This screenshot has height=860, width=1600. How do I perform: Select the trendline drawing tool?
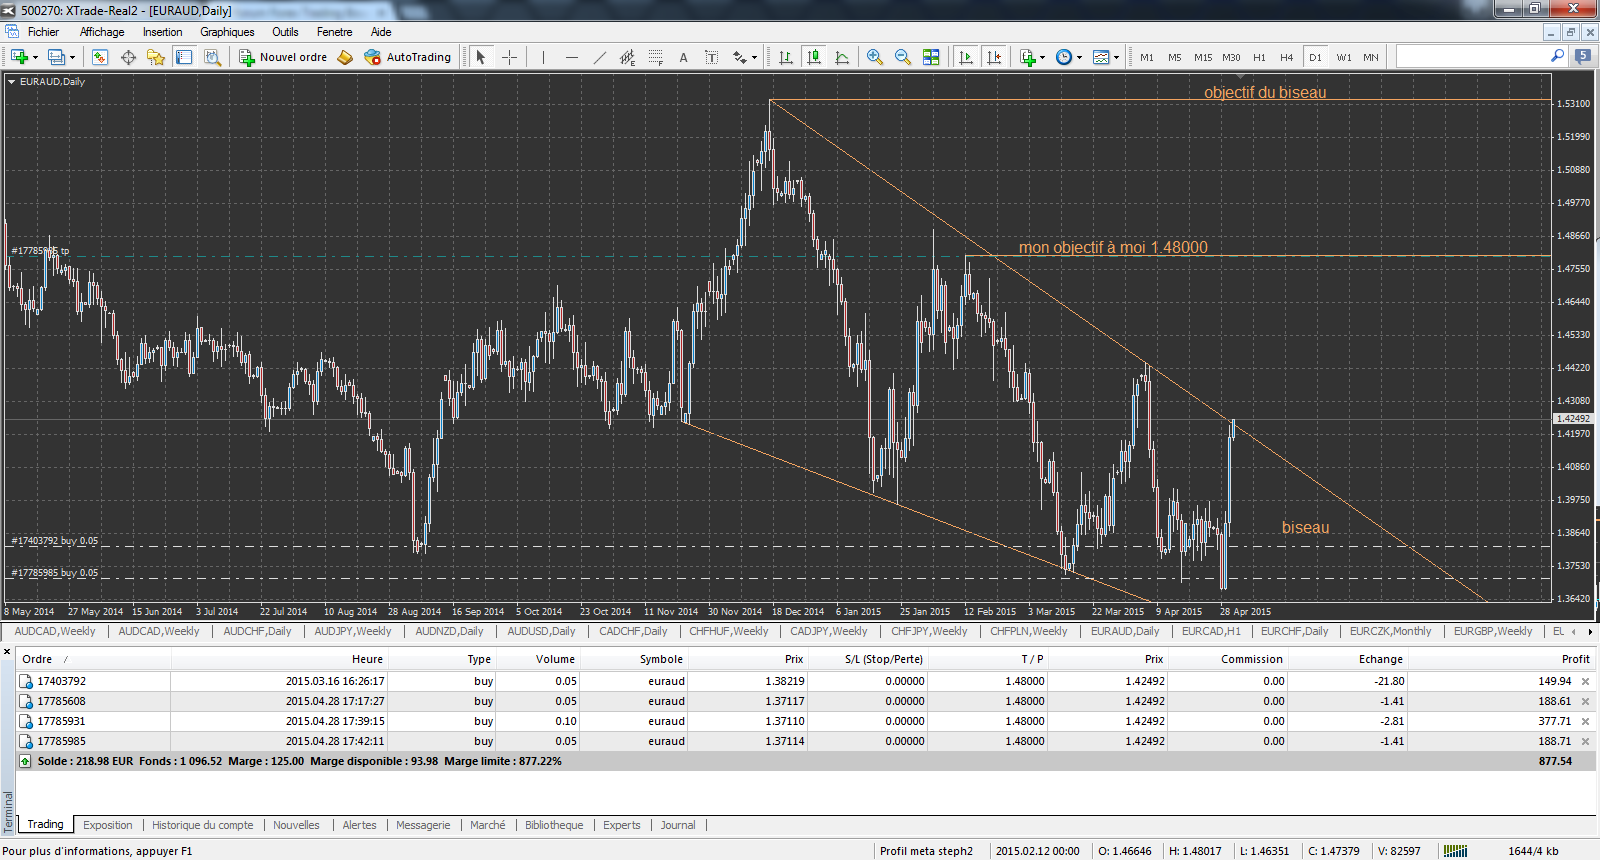[x=599, y=57]
